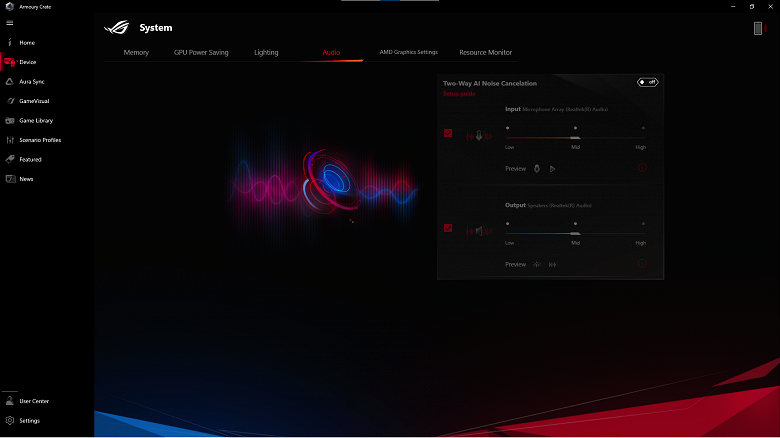
Task: Select the Audio tab
Action: pos(331,52)
